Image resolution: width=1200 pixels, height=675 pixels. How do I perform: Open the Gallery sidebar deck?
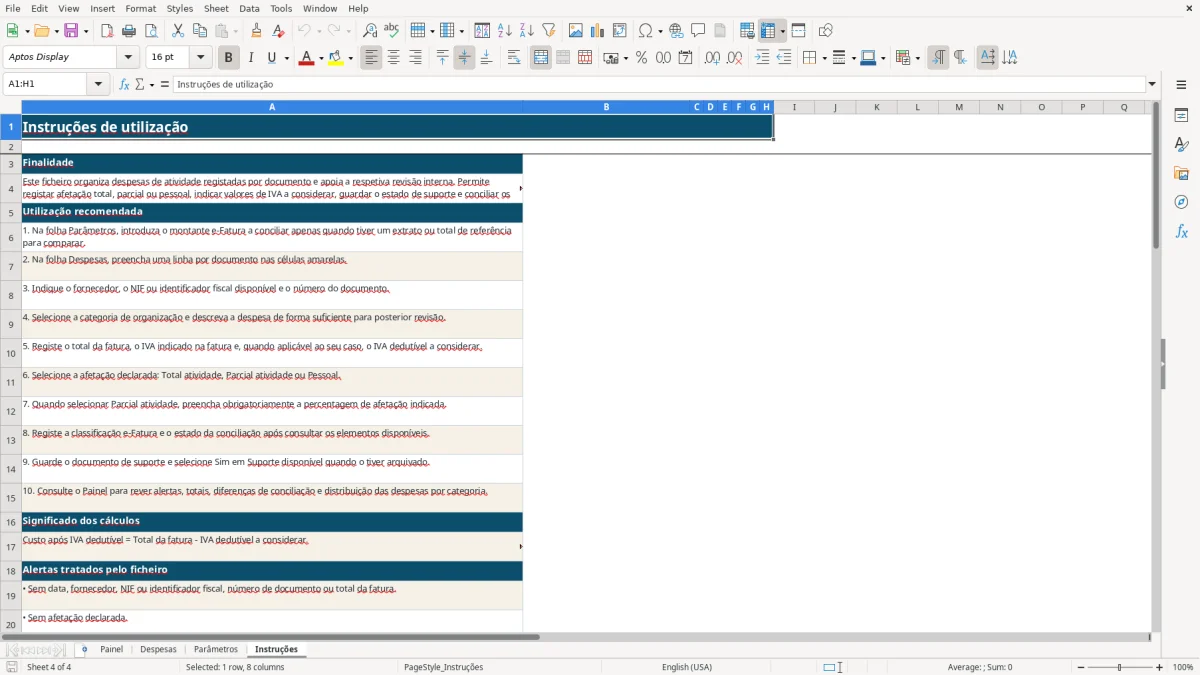pos(1181,174)
